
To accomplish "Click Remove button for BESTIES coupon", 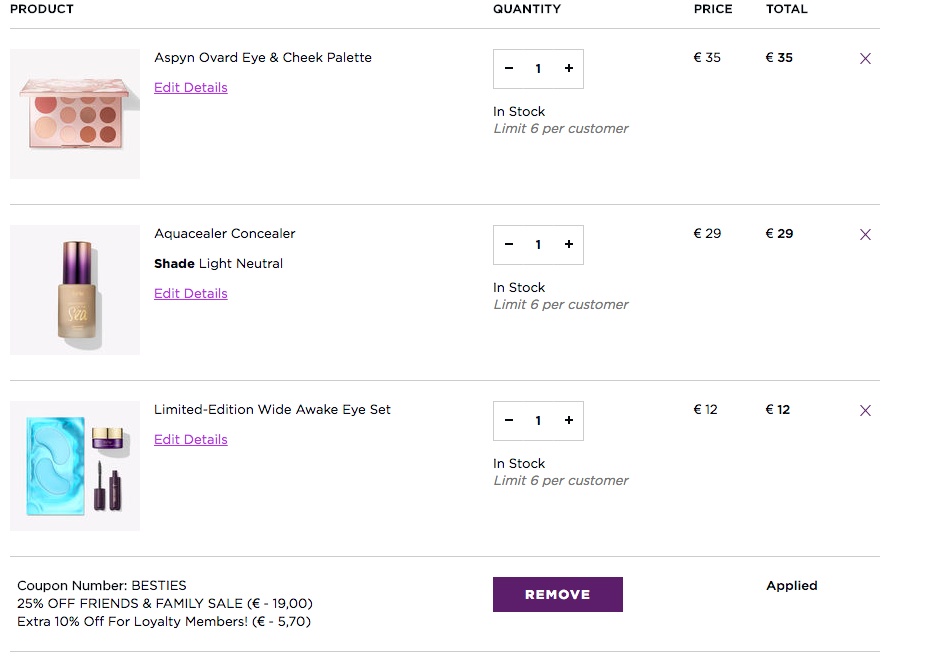I will point(557,594).
